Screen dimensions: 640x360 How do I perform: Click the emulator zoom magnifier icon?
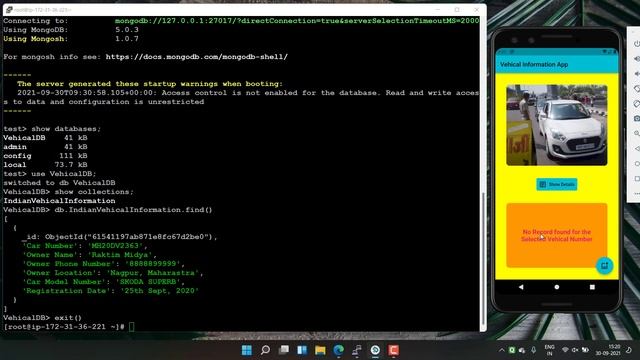pos(636,133)
